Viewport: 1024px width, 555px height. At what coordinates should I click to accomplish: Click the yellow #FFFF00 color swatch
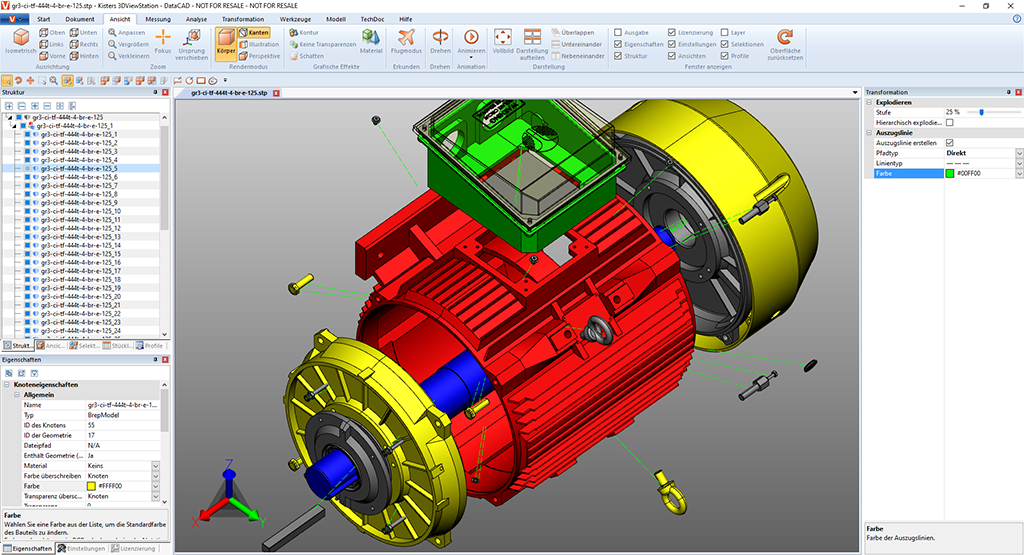point(91,486)
